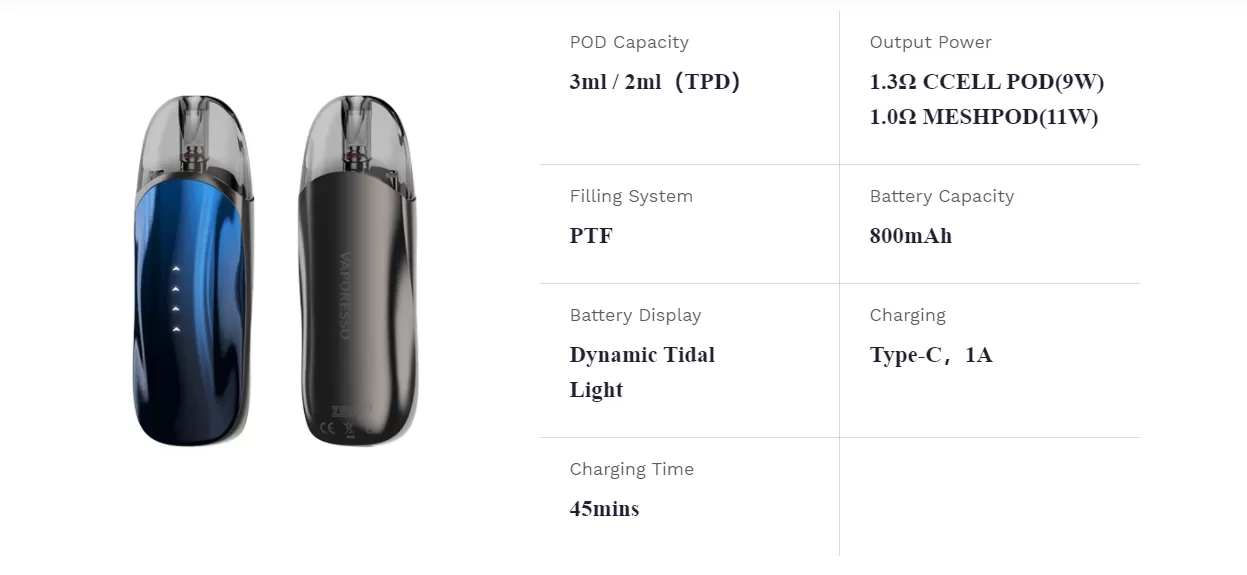Select the 45mins value
The image size is (1247, 575).
pyautogui.click(x=604, y=509)
